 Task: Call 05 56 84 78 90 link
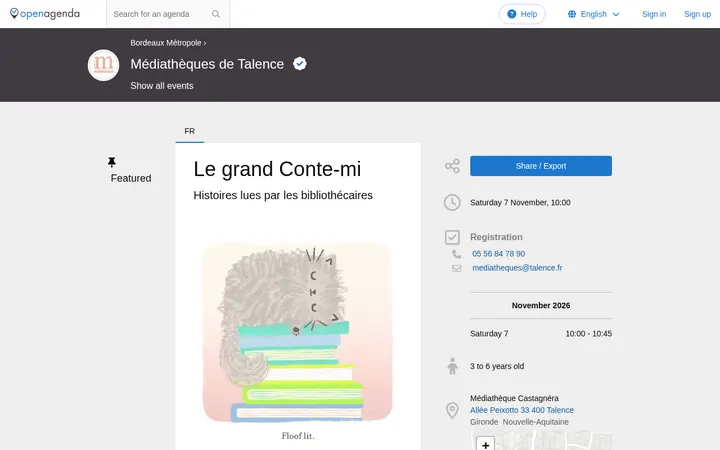coord(498,254)
